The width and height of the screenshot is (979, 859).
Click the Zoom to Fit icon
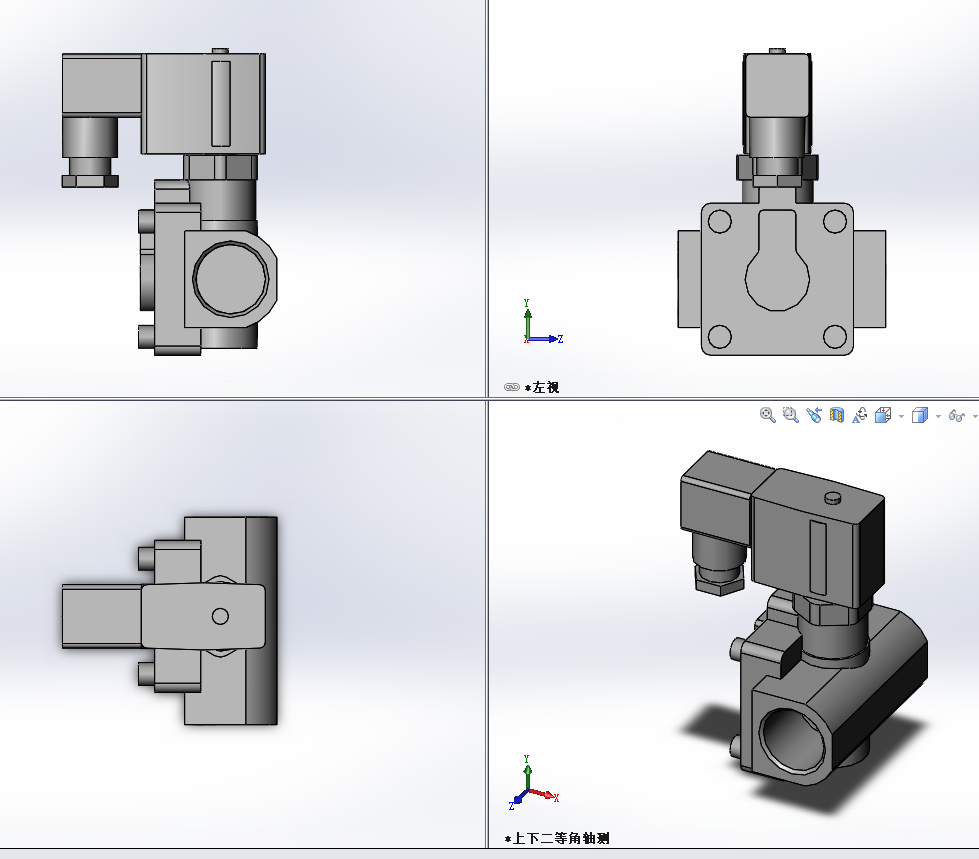tap(767, 415)
